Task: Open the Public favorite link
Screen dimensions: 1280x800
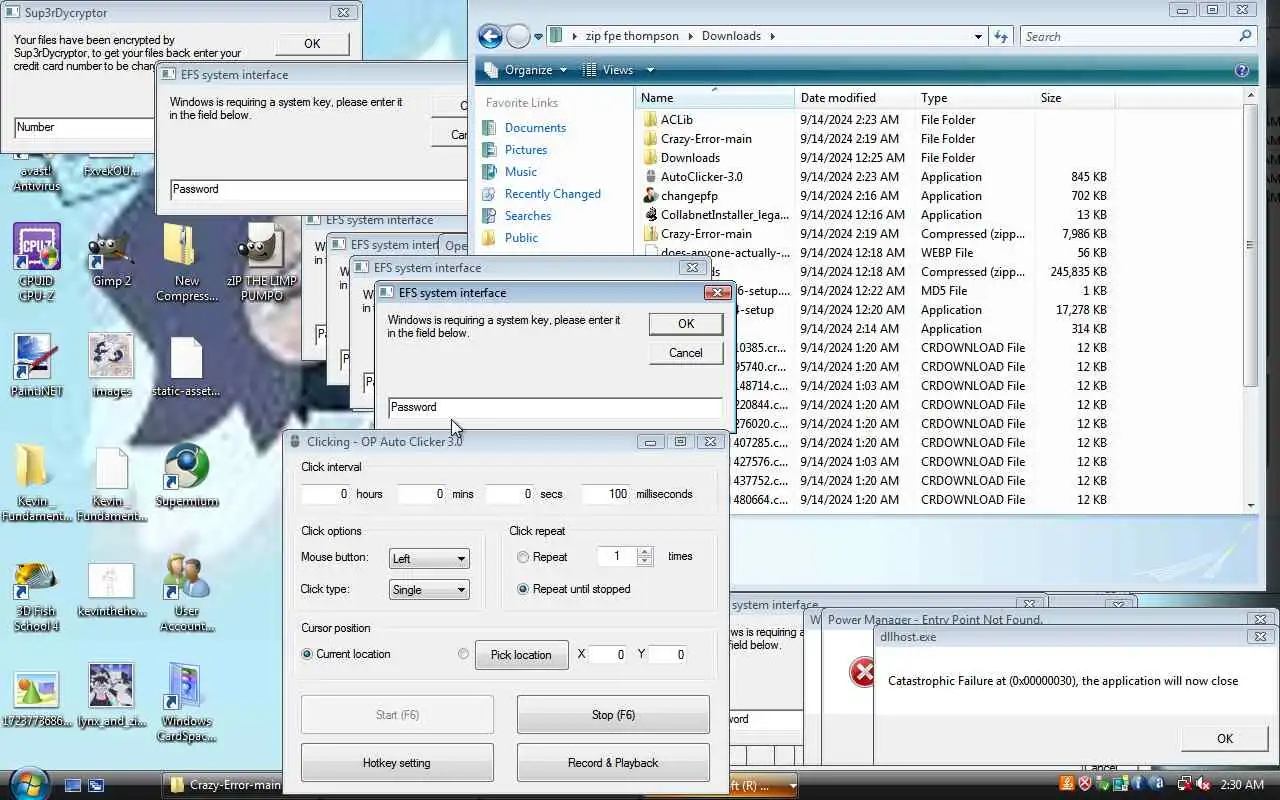Action: tap(521, 238)
